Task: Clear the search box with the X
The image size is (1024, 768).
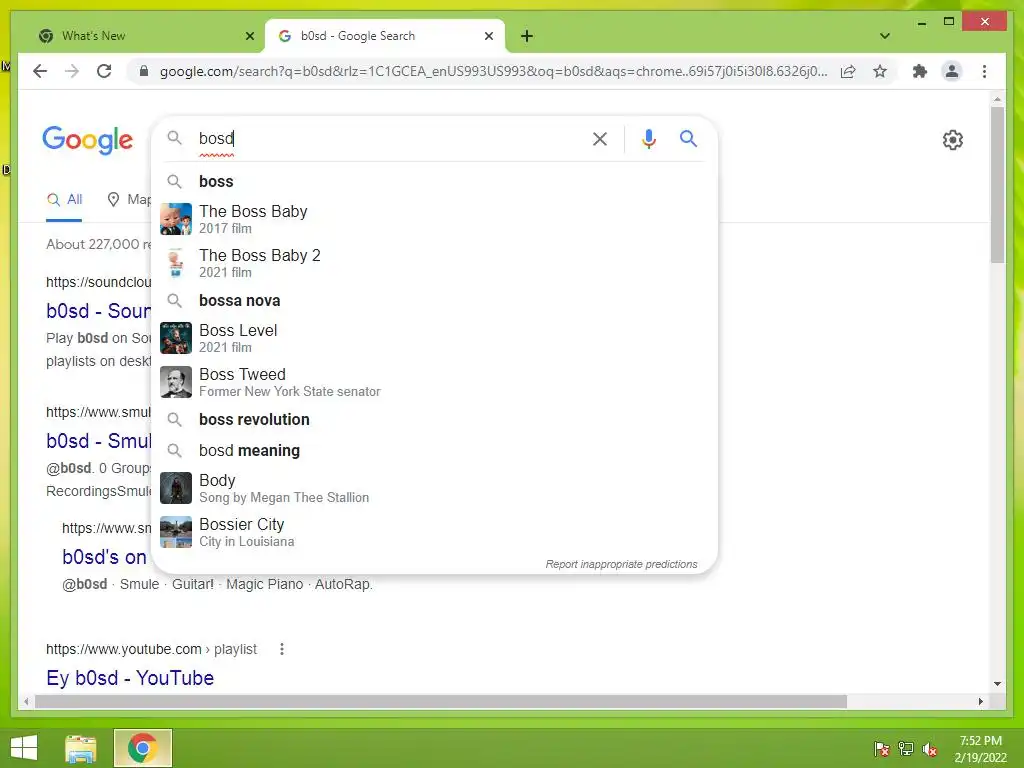Action: coord(600,139)
